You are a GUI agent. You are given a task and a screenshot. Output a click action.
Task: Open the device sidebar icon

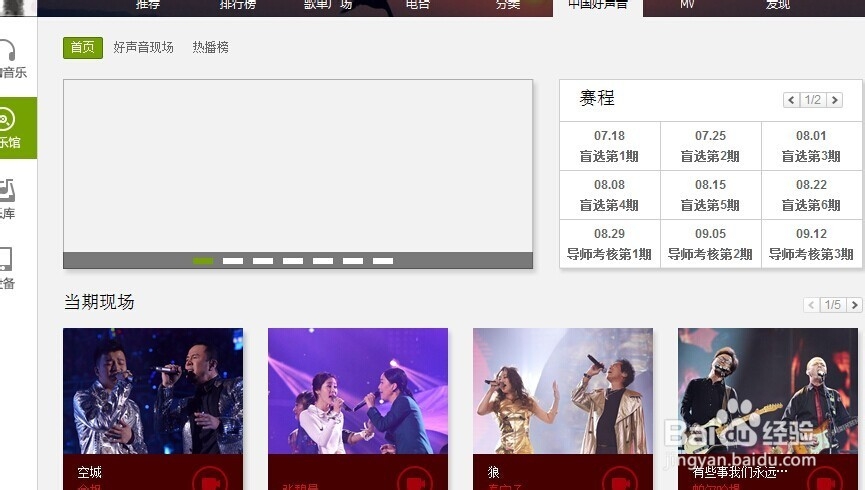tap(6, 259)
